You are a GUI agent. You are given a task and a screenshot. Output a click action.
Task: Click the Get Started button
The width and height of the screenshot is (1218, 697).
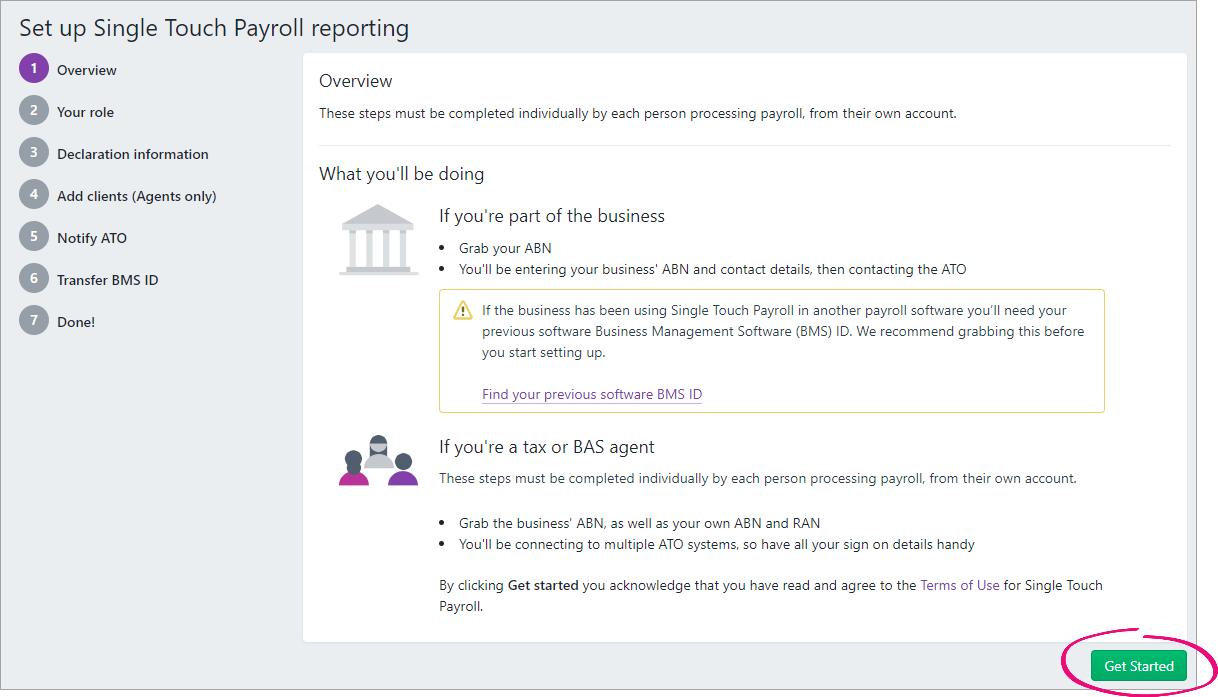click(x=1139, y=665)
